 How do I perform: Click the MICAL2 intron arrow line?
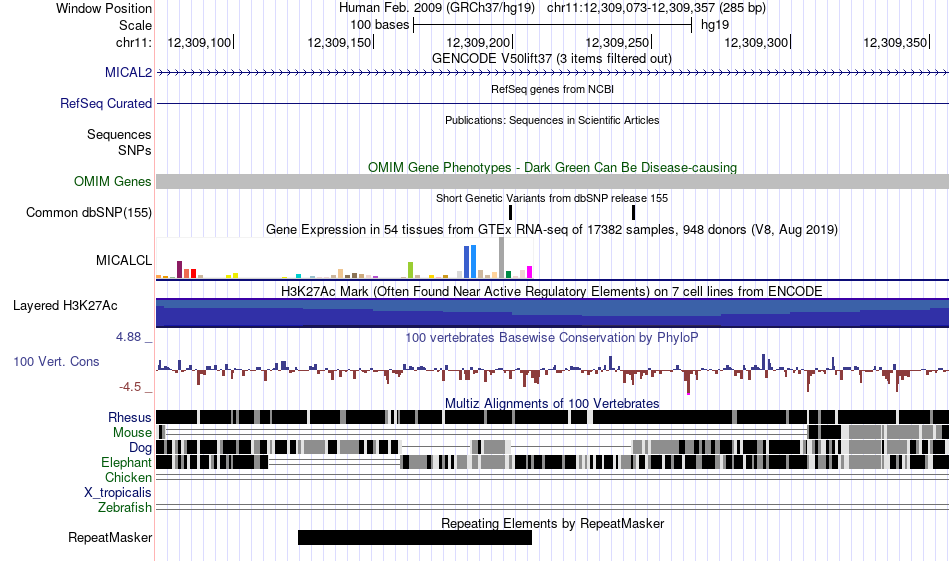coord(553,73)
